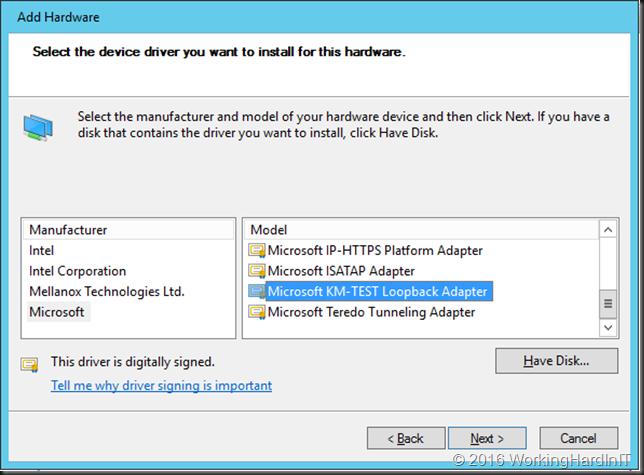The image size is (644, 475).
Task: Select Mellanox Technologies Ltd. manufacturer
Action: coord(107,291)
